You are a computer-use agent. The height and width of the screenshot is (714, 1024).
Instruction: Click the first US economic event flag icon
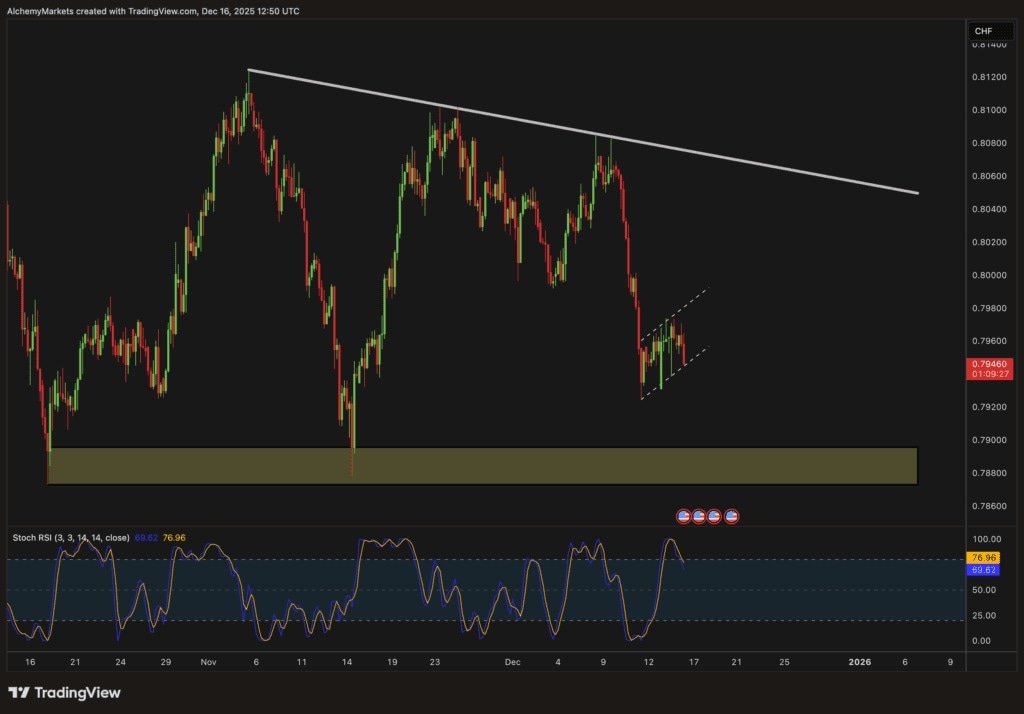684,516
